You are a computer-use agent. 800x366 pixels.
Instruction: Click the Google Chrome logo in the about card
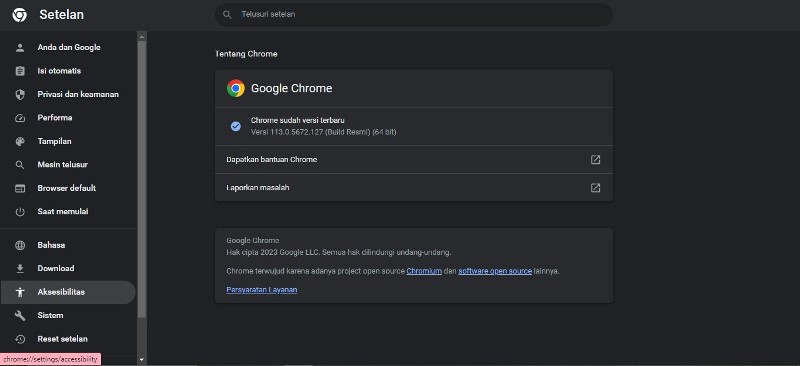point(236,88)
